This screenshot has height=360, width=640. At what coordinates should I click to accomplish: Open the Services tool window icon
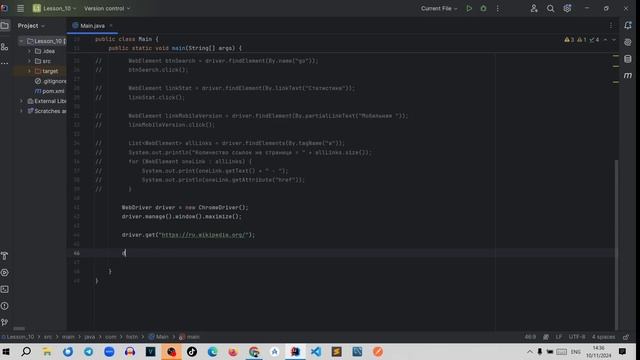(x=4, y=273)
